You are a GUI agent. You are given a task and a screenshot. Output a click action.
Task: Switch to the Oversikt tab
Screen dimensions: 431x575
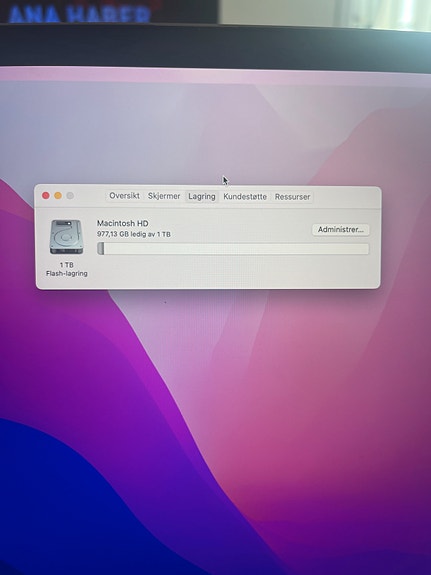tap(124, 196)
